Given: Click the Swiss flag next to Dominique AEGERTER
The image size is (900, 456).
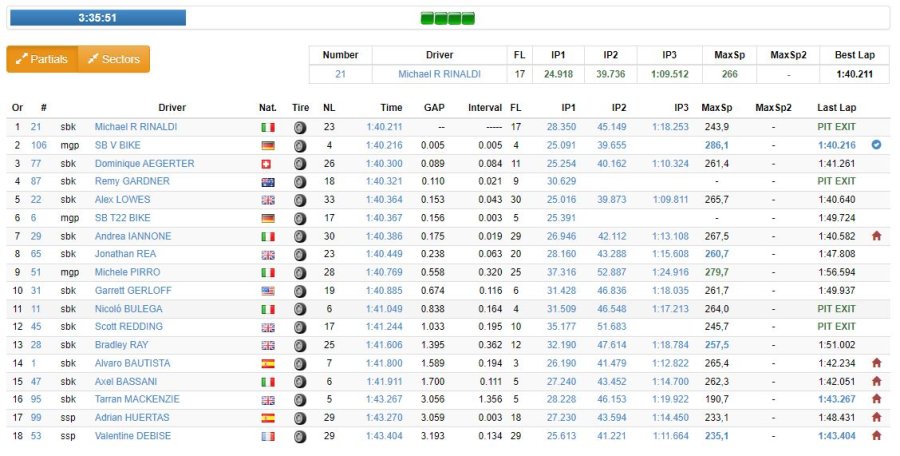Looking at the screenshot, I should click(266, 164).
